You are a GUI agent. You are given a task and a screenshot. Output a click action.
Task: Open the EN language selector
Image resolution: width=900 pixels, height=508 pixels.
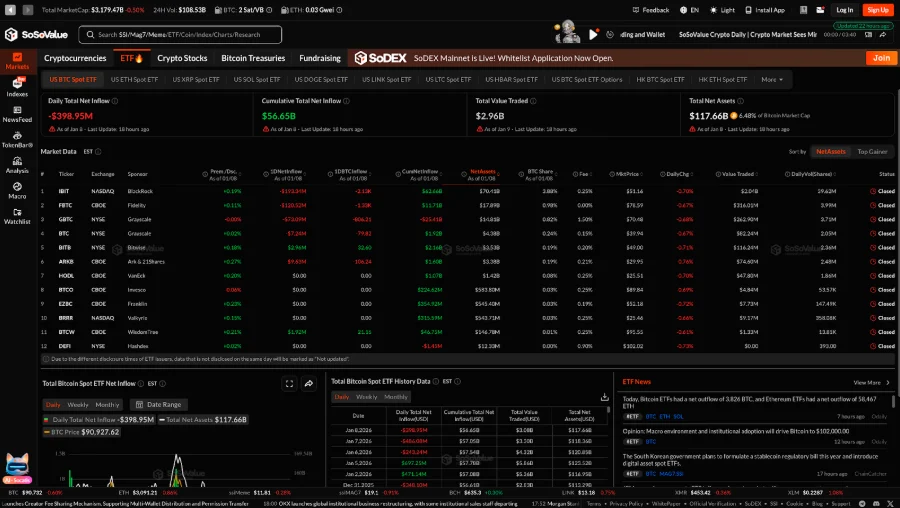[x=688, y=10]
